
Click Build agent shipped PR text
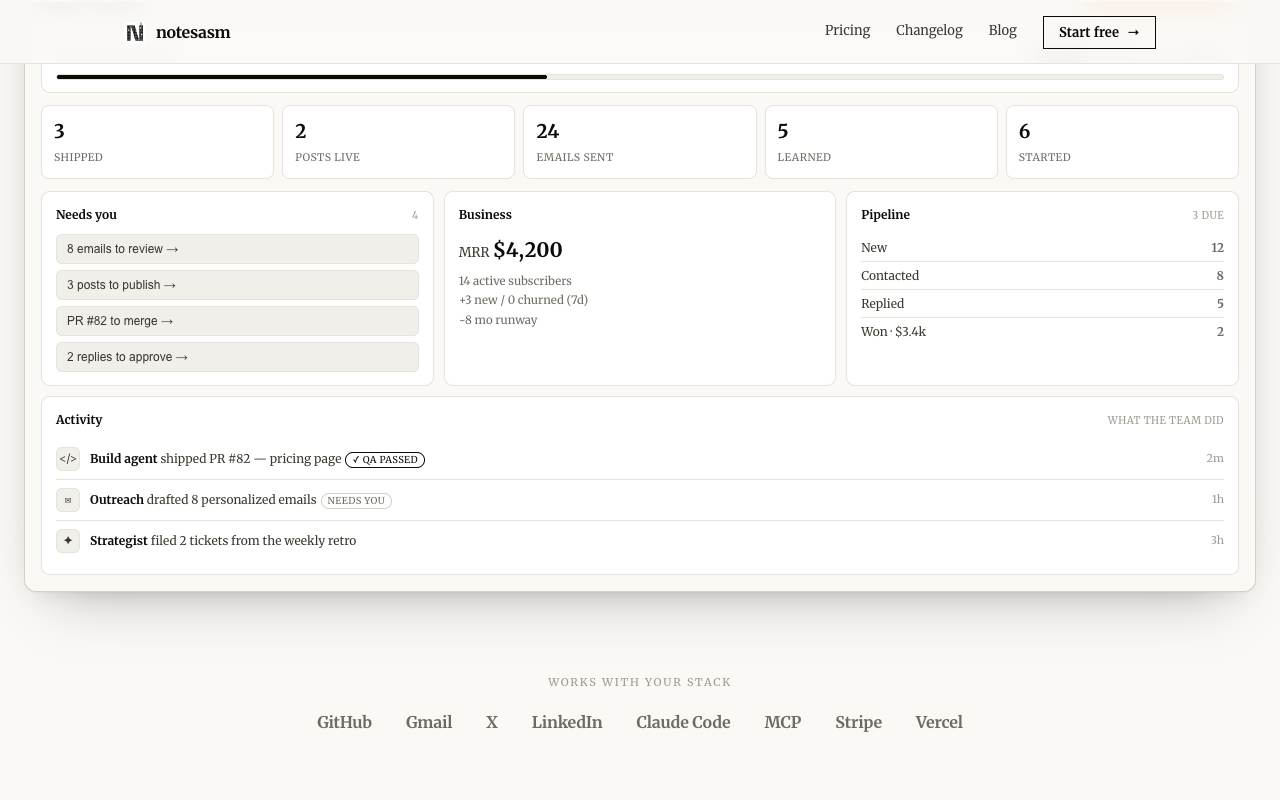click(216, 459)
